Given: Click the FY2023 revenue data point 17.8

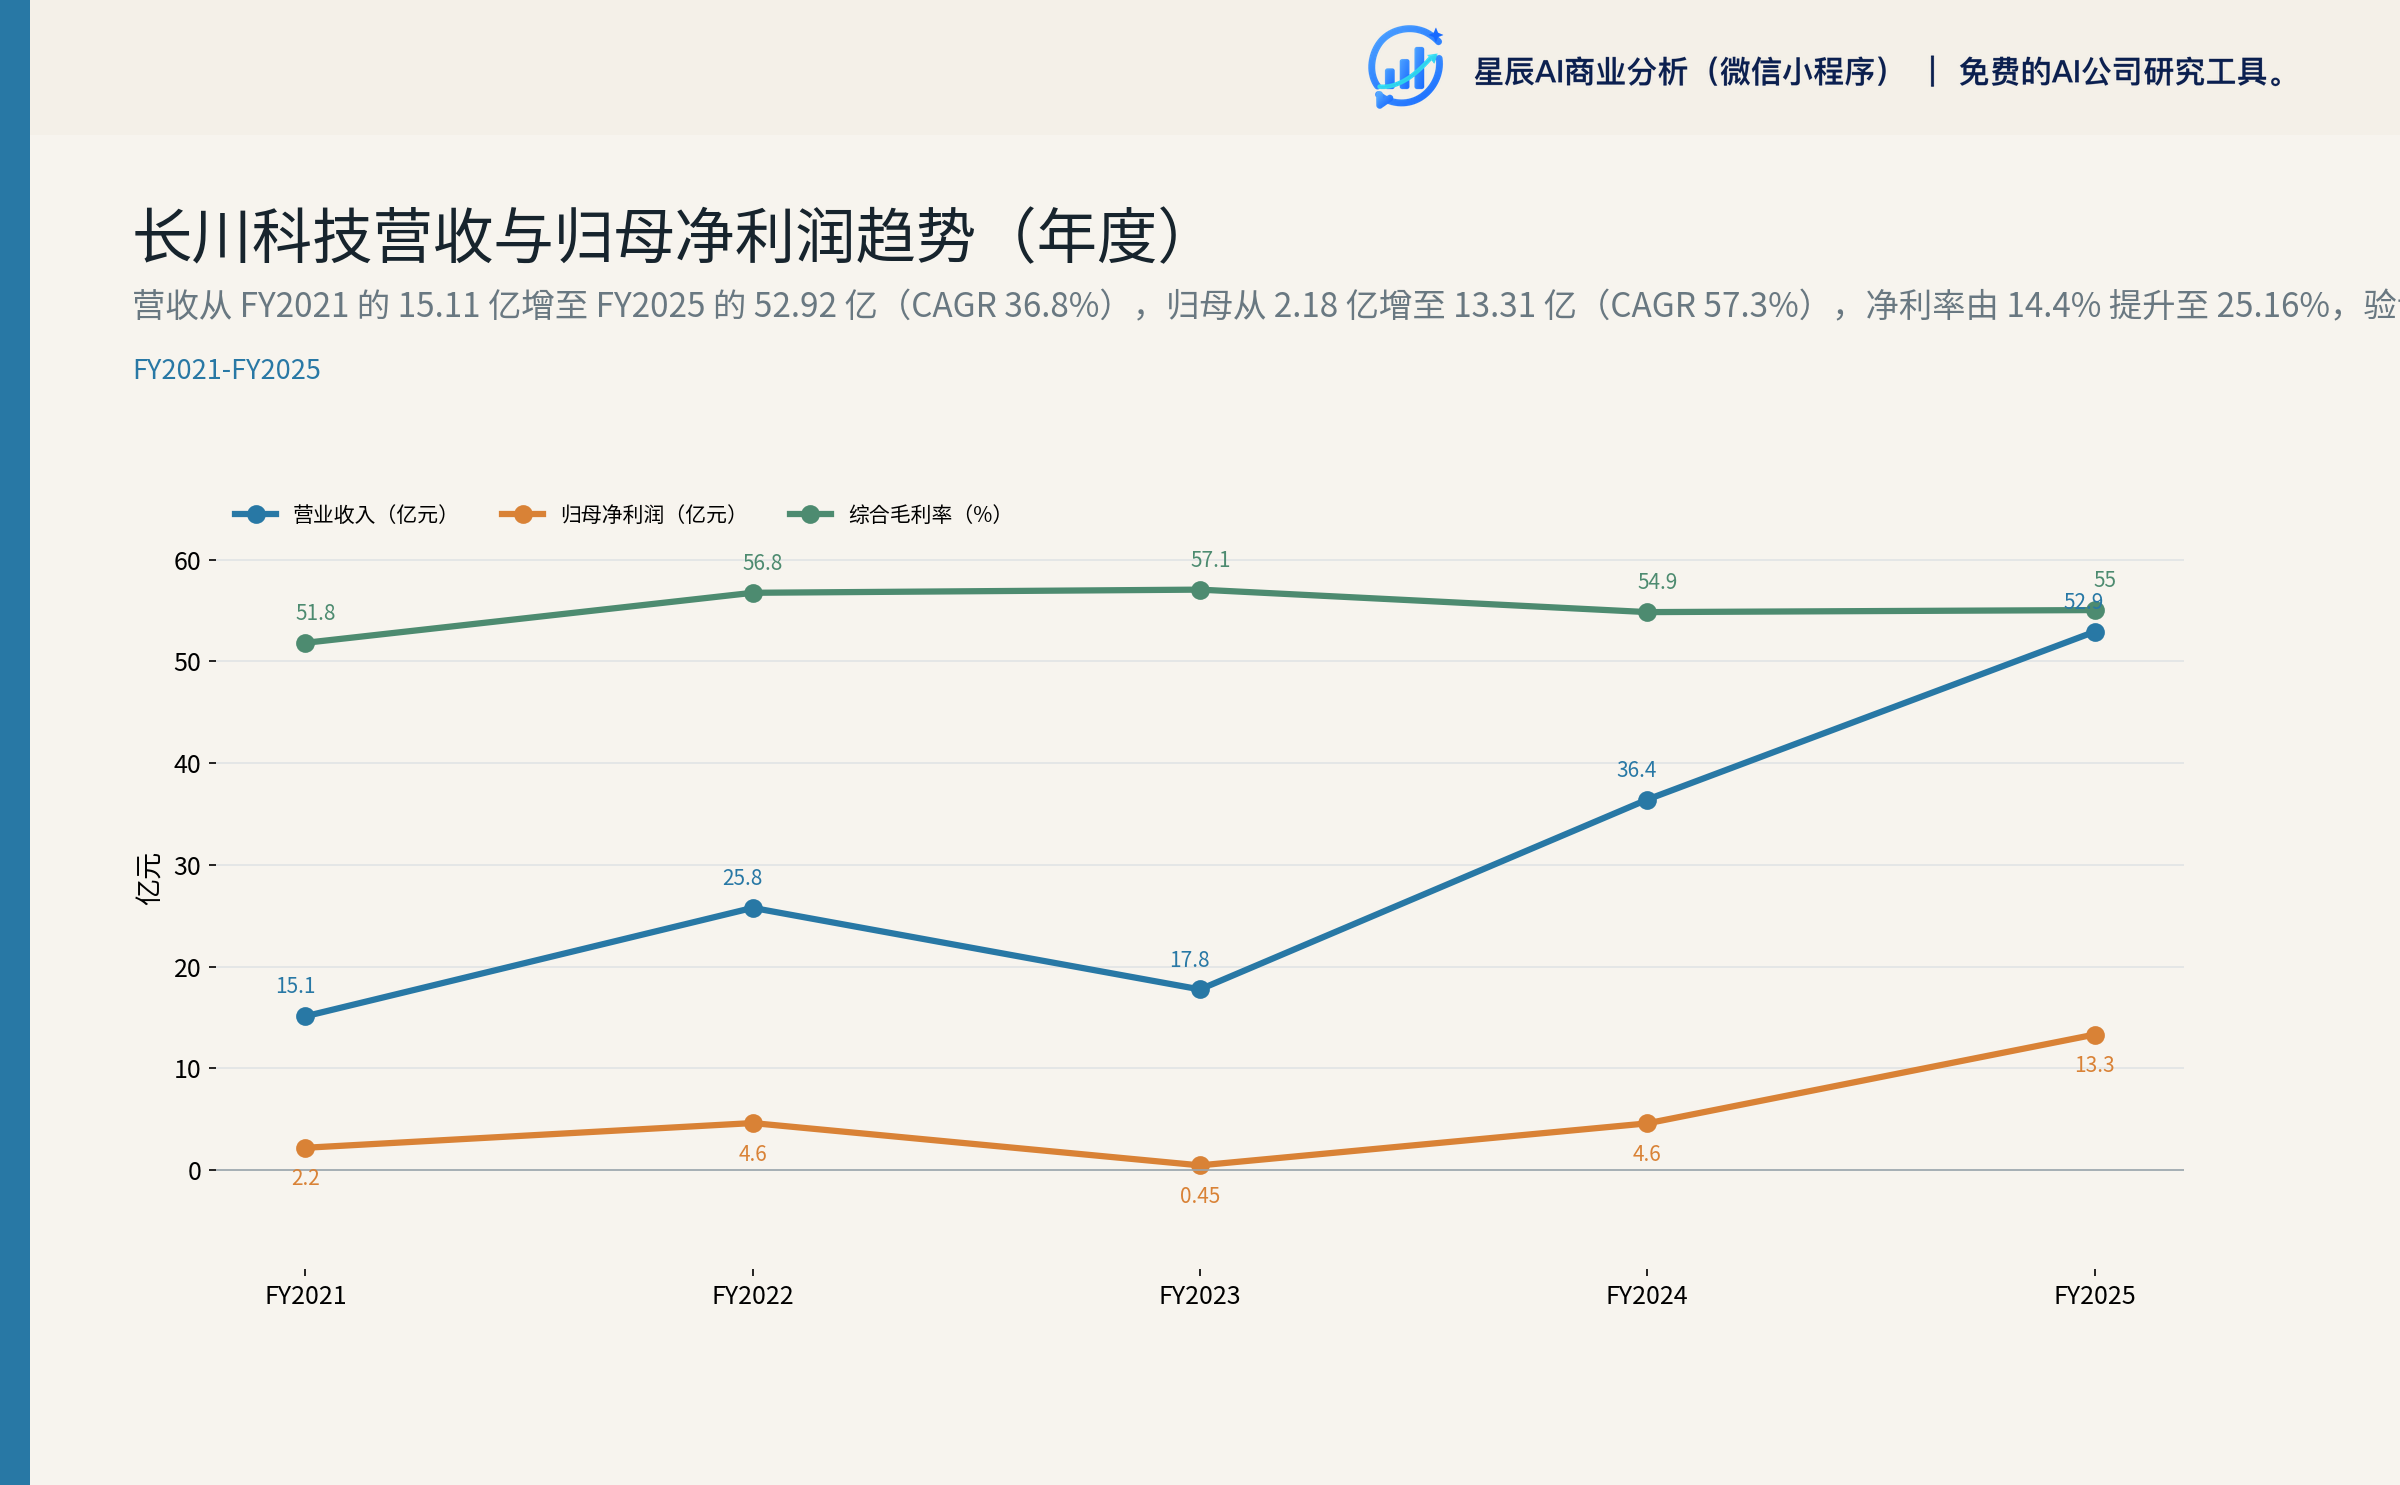Looking at the screenshot, I should (1200, 989).
